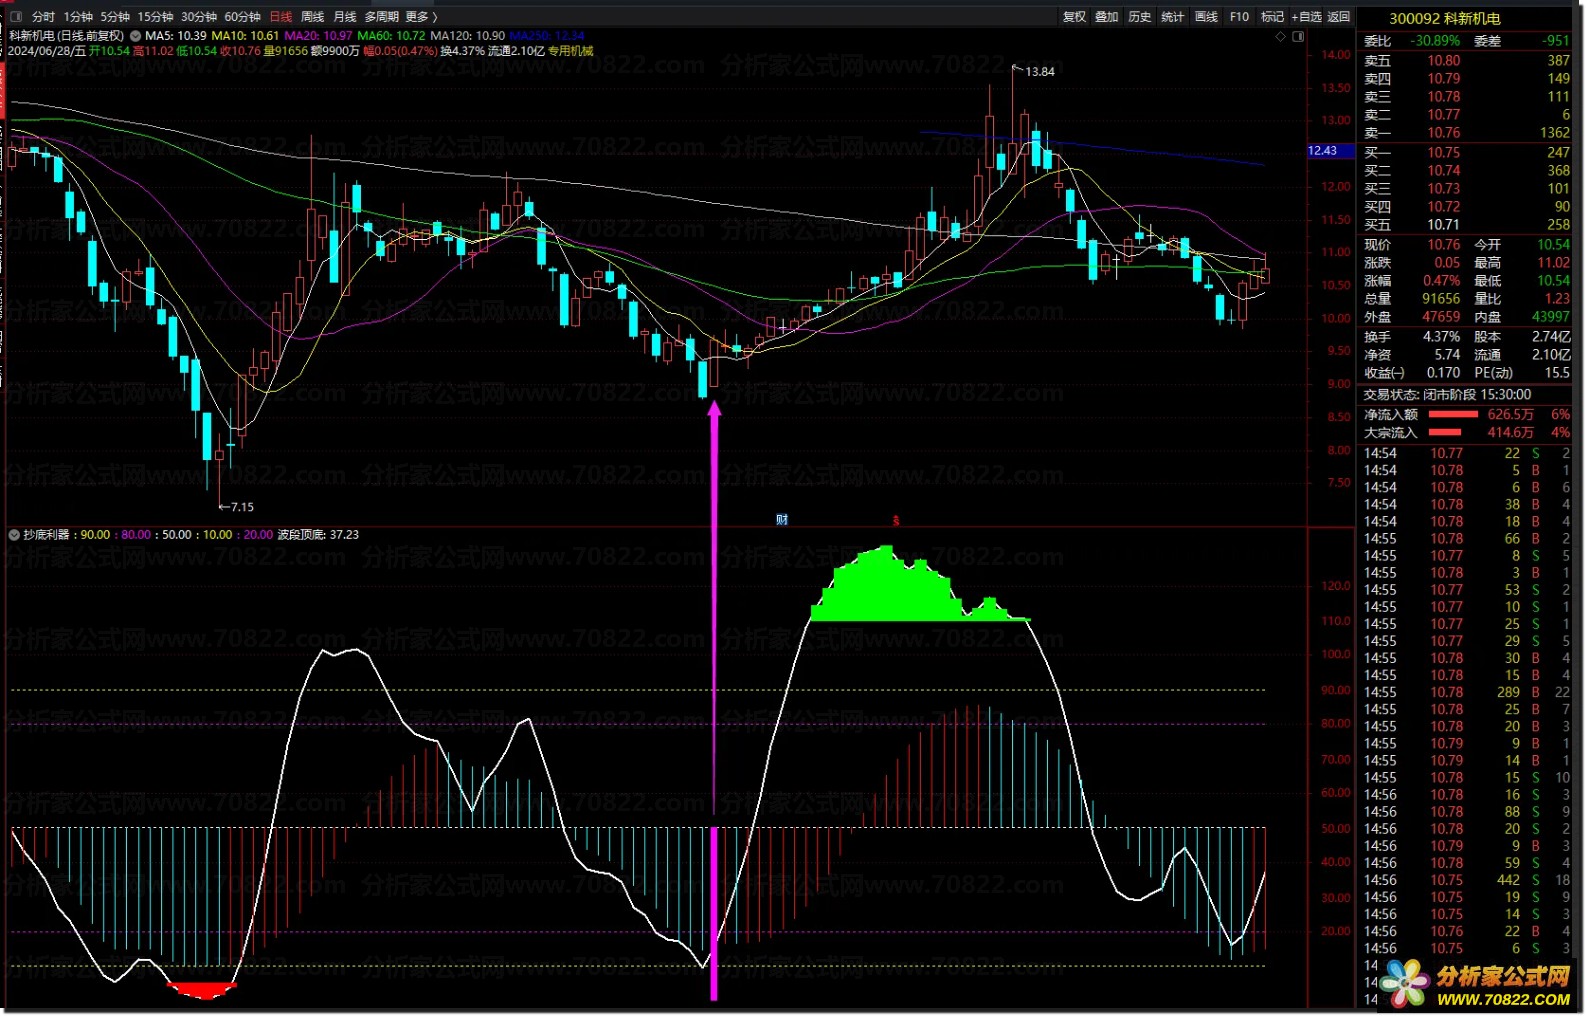This screenshot has height=1016, width=1587.
Task: Click the 委比 -30.89% value
Action: pos(1435,41)
